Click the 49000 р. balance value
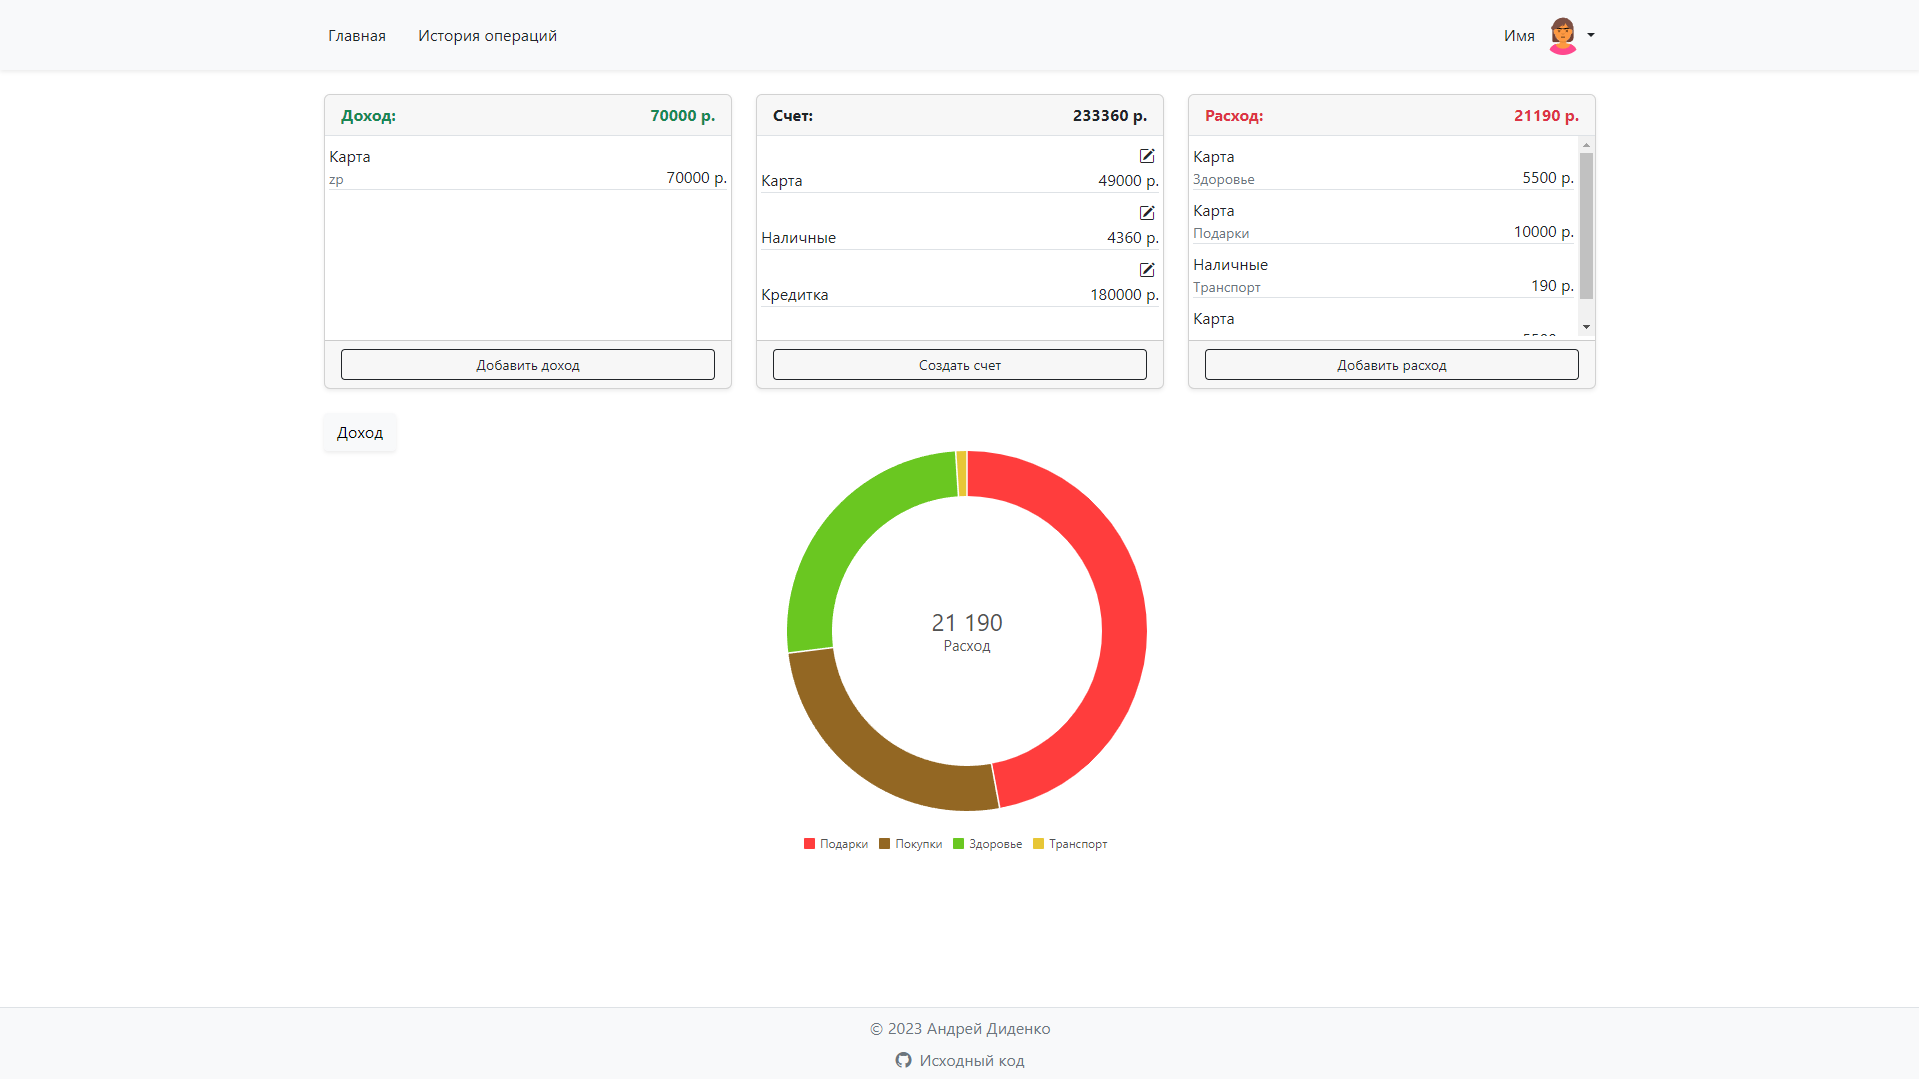1919x1079 pixels. [x=1128, y=181]
